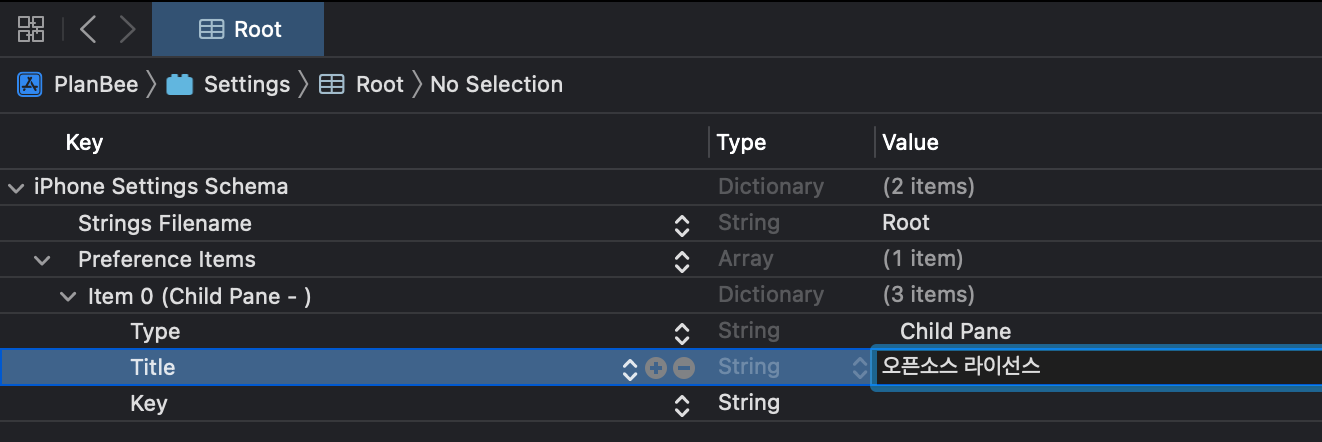Select the Key row in Item 0
The image size is (1322, 442).
[x=661, y=404]
